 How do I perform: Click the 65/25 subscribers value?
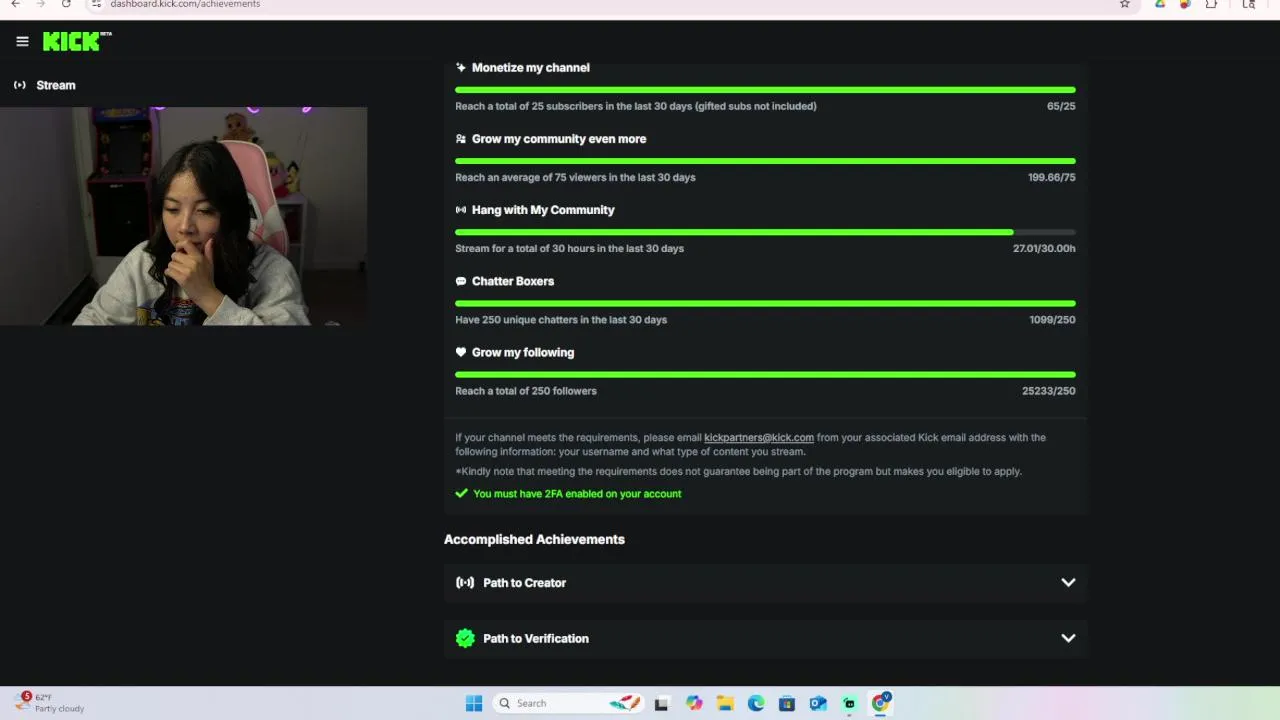(x=1061, y=106)
